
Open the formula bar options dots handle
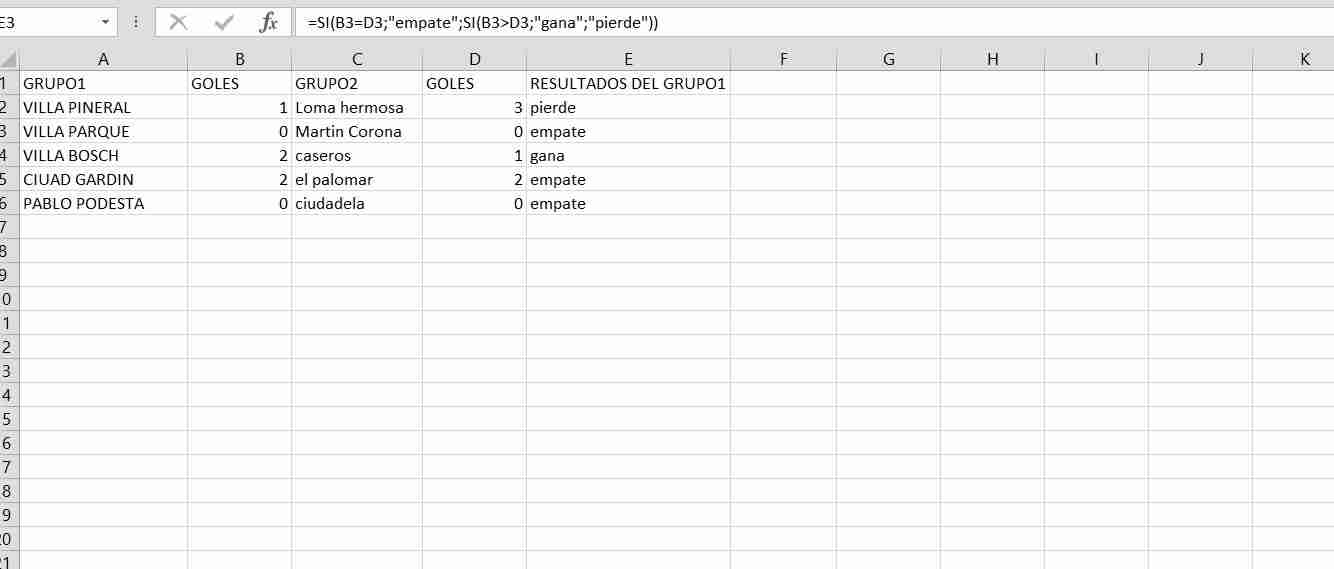click(136, 22)
